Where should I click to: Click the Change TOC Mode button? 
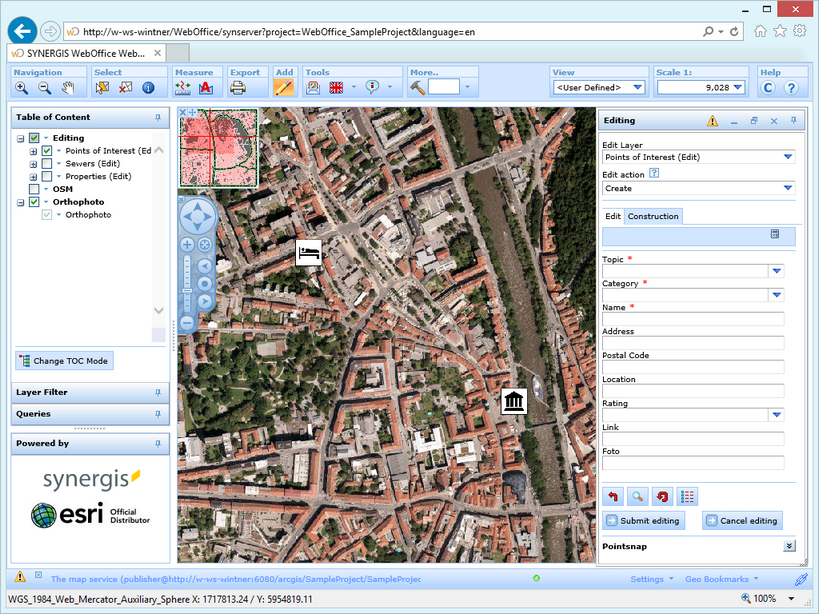[x=63, y=359]
